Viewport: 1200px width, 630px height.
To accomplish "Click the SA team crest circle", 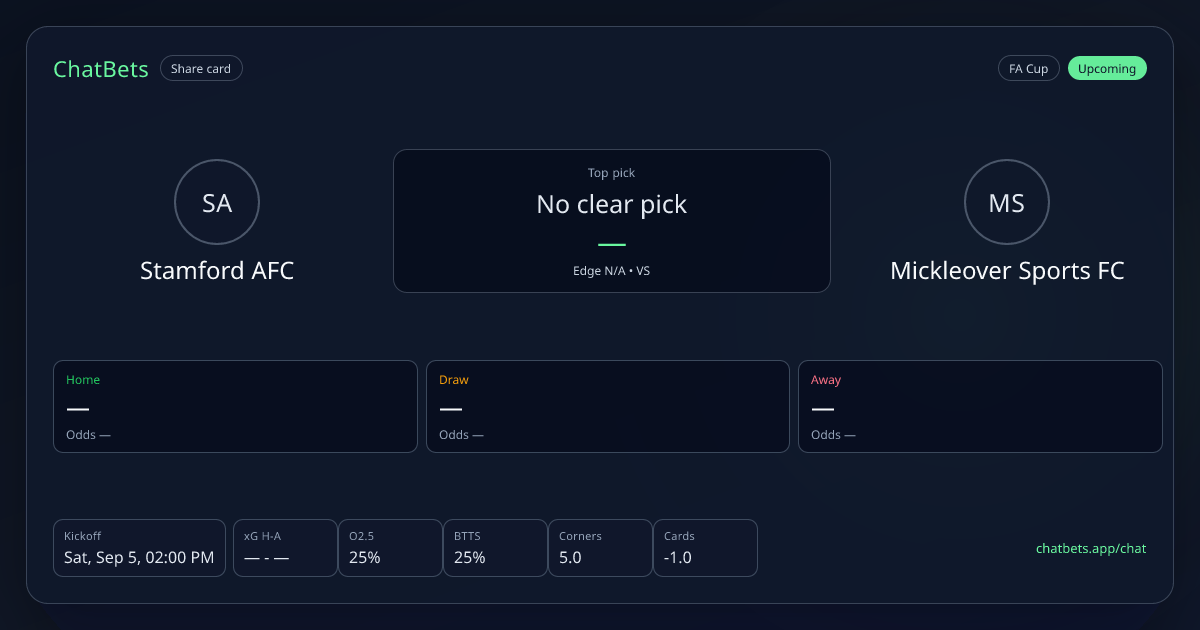I will click(217, 203).
